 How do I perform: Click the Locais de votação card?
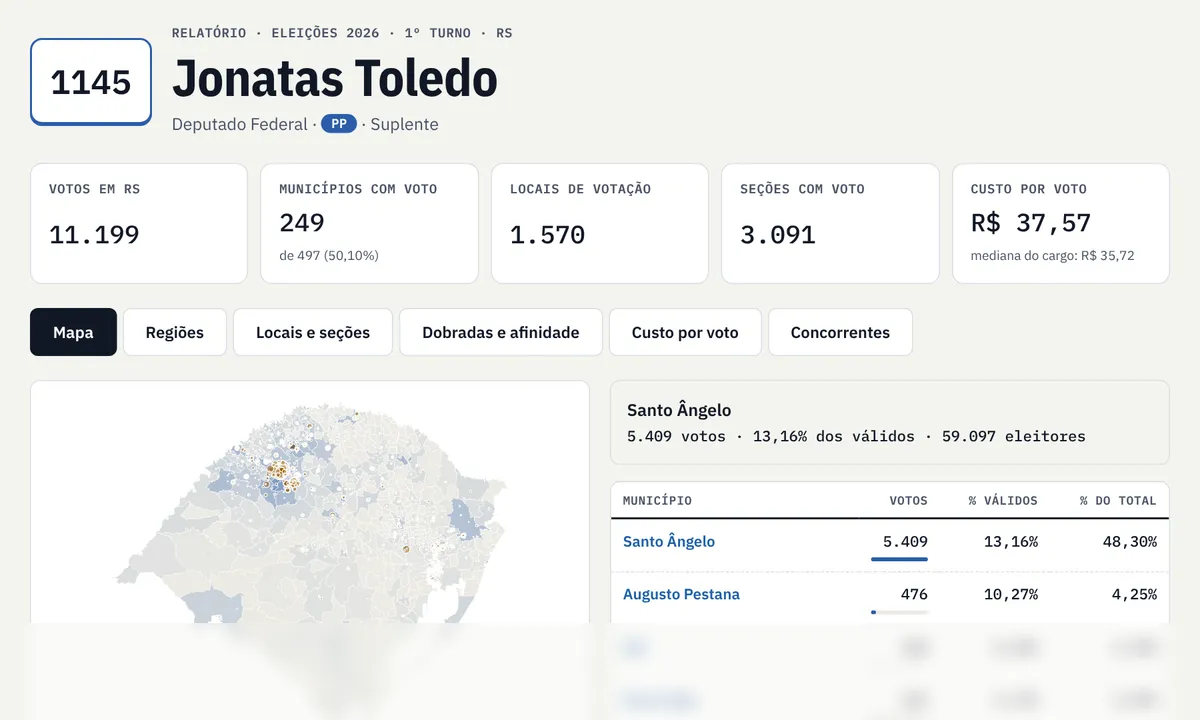point(600,224)
